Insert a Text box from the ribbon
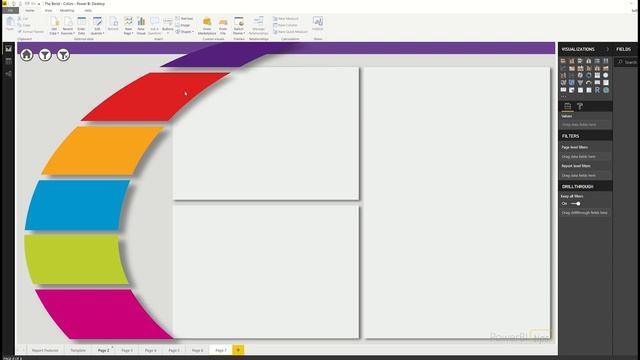Viewport: 640px width, 360px height. click(x=184, y=18)
